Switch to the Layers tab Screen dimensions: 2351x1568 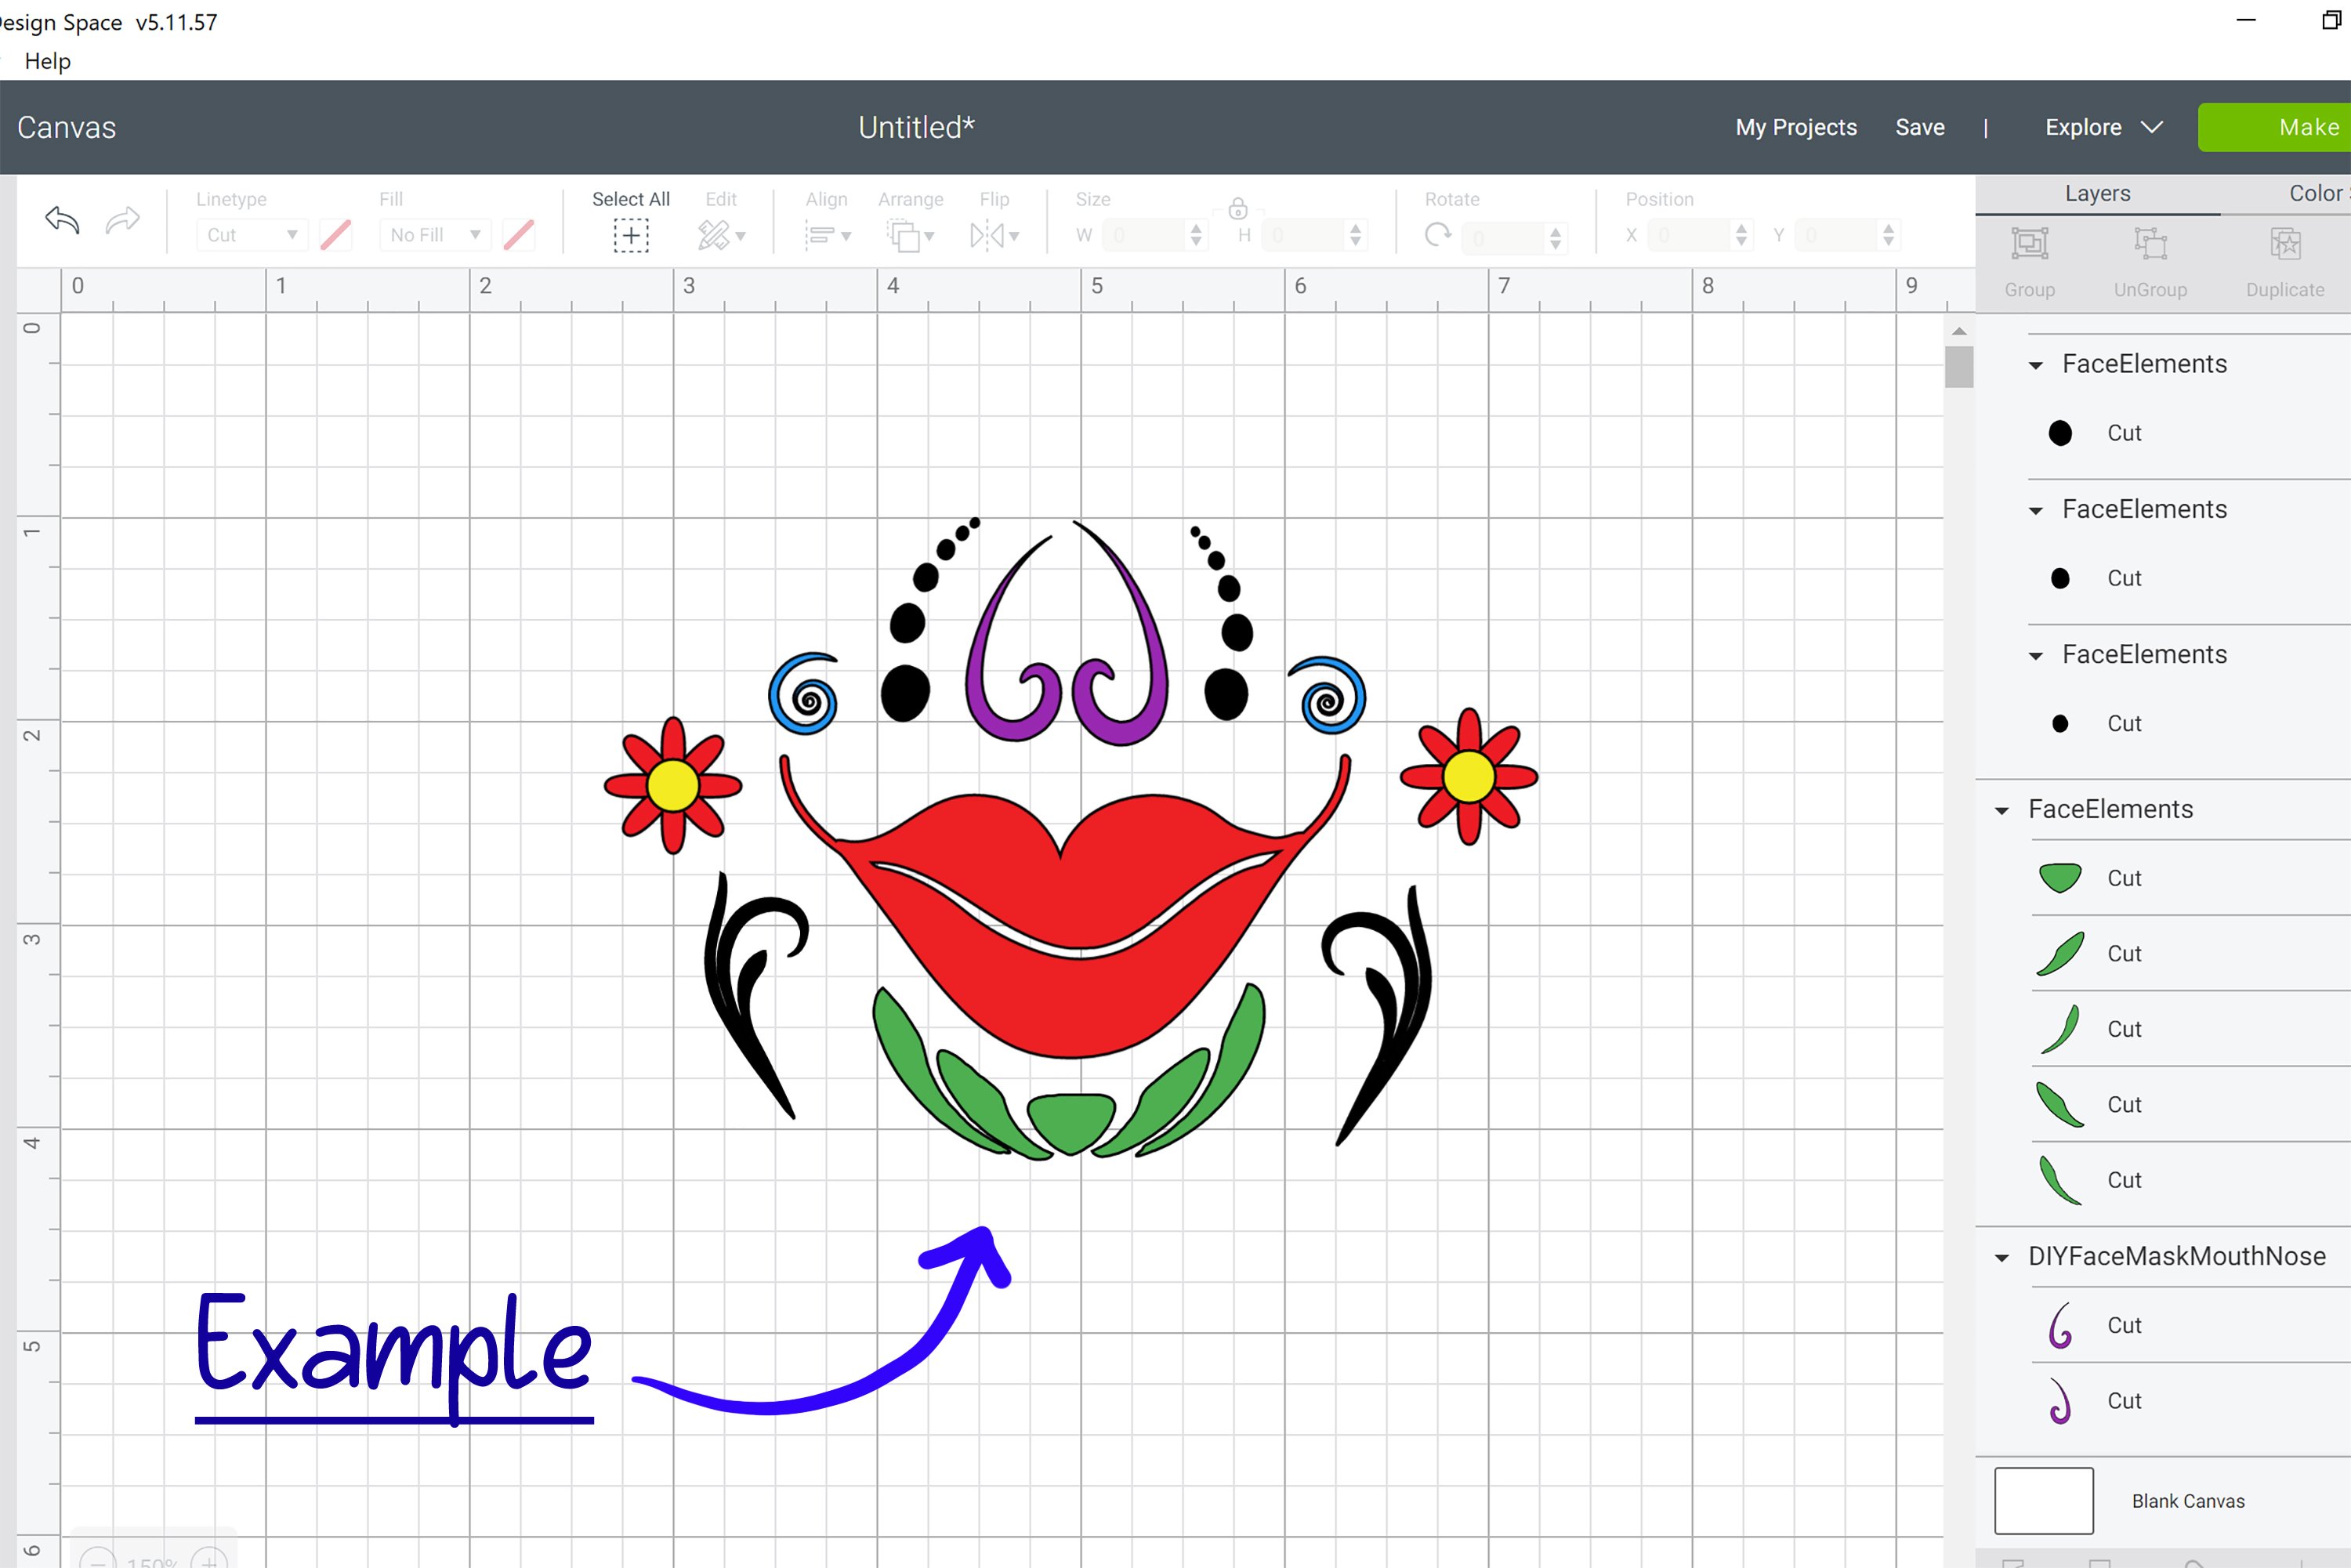pos(2097,193)
